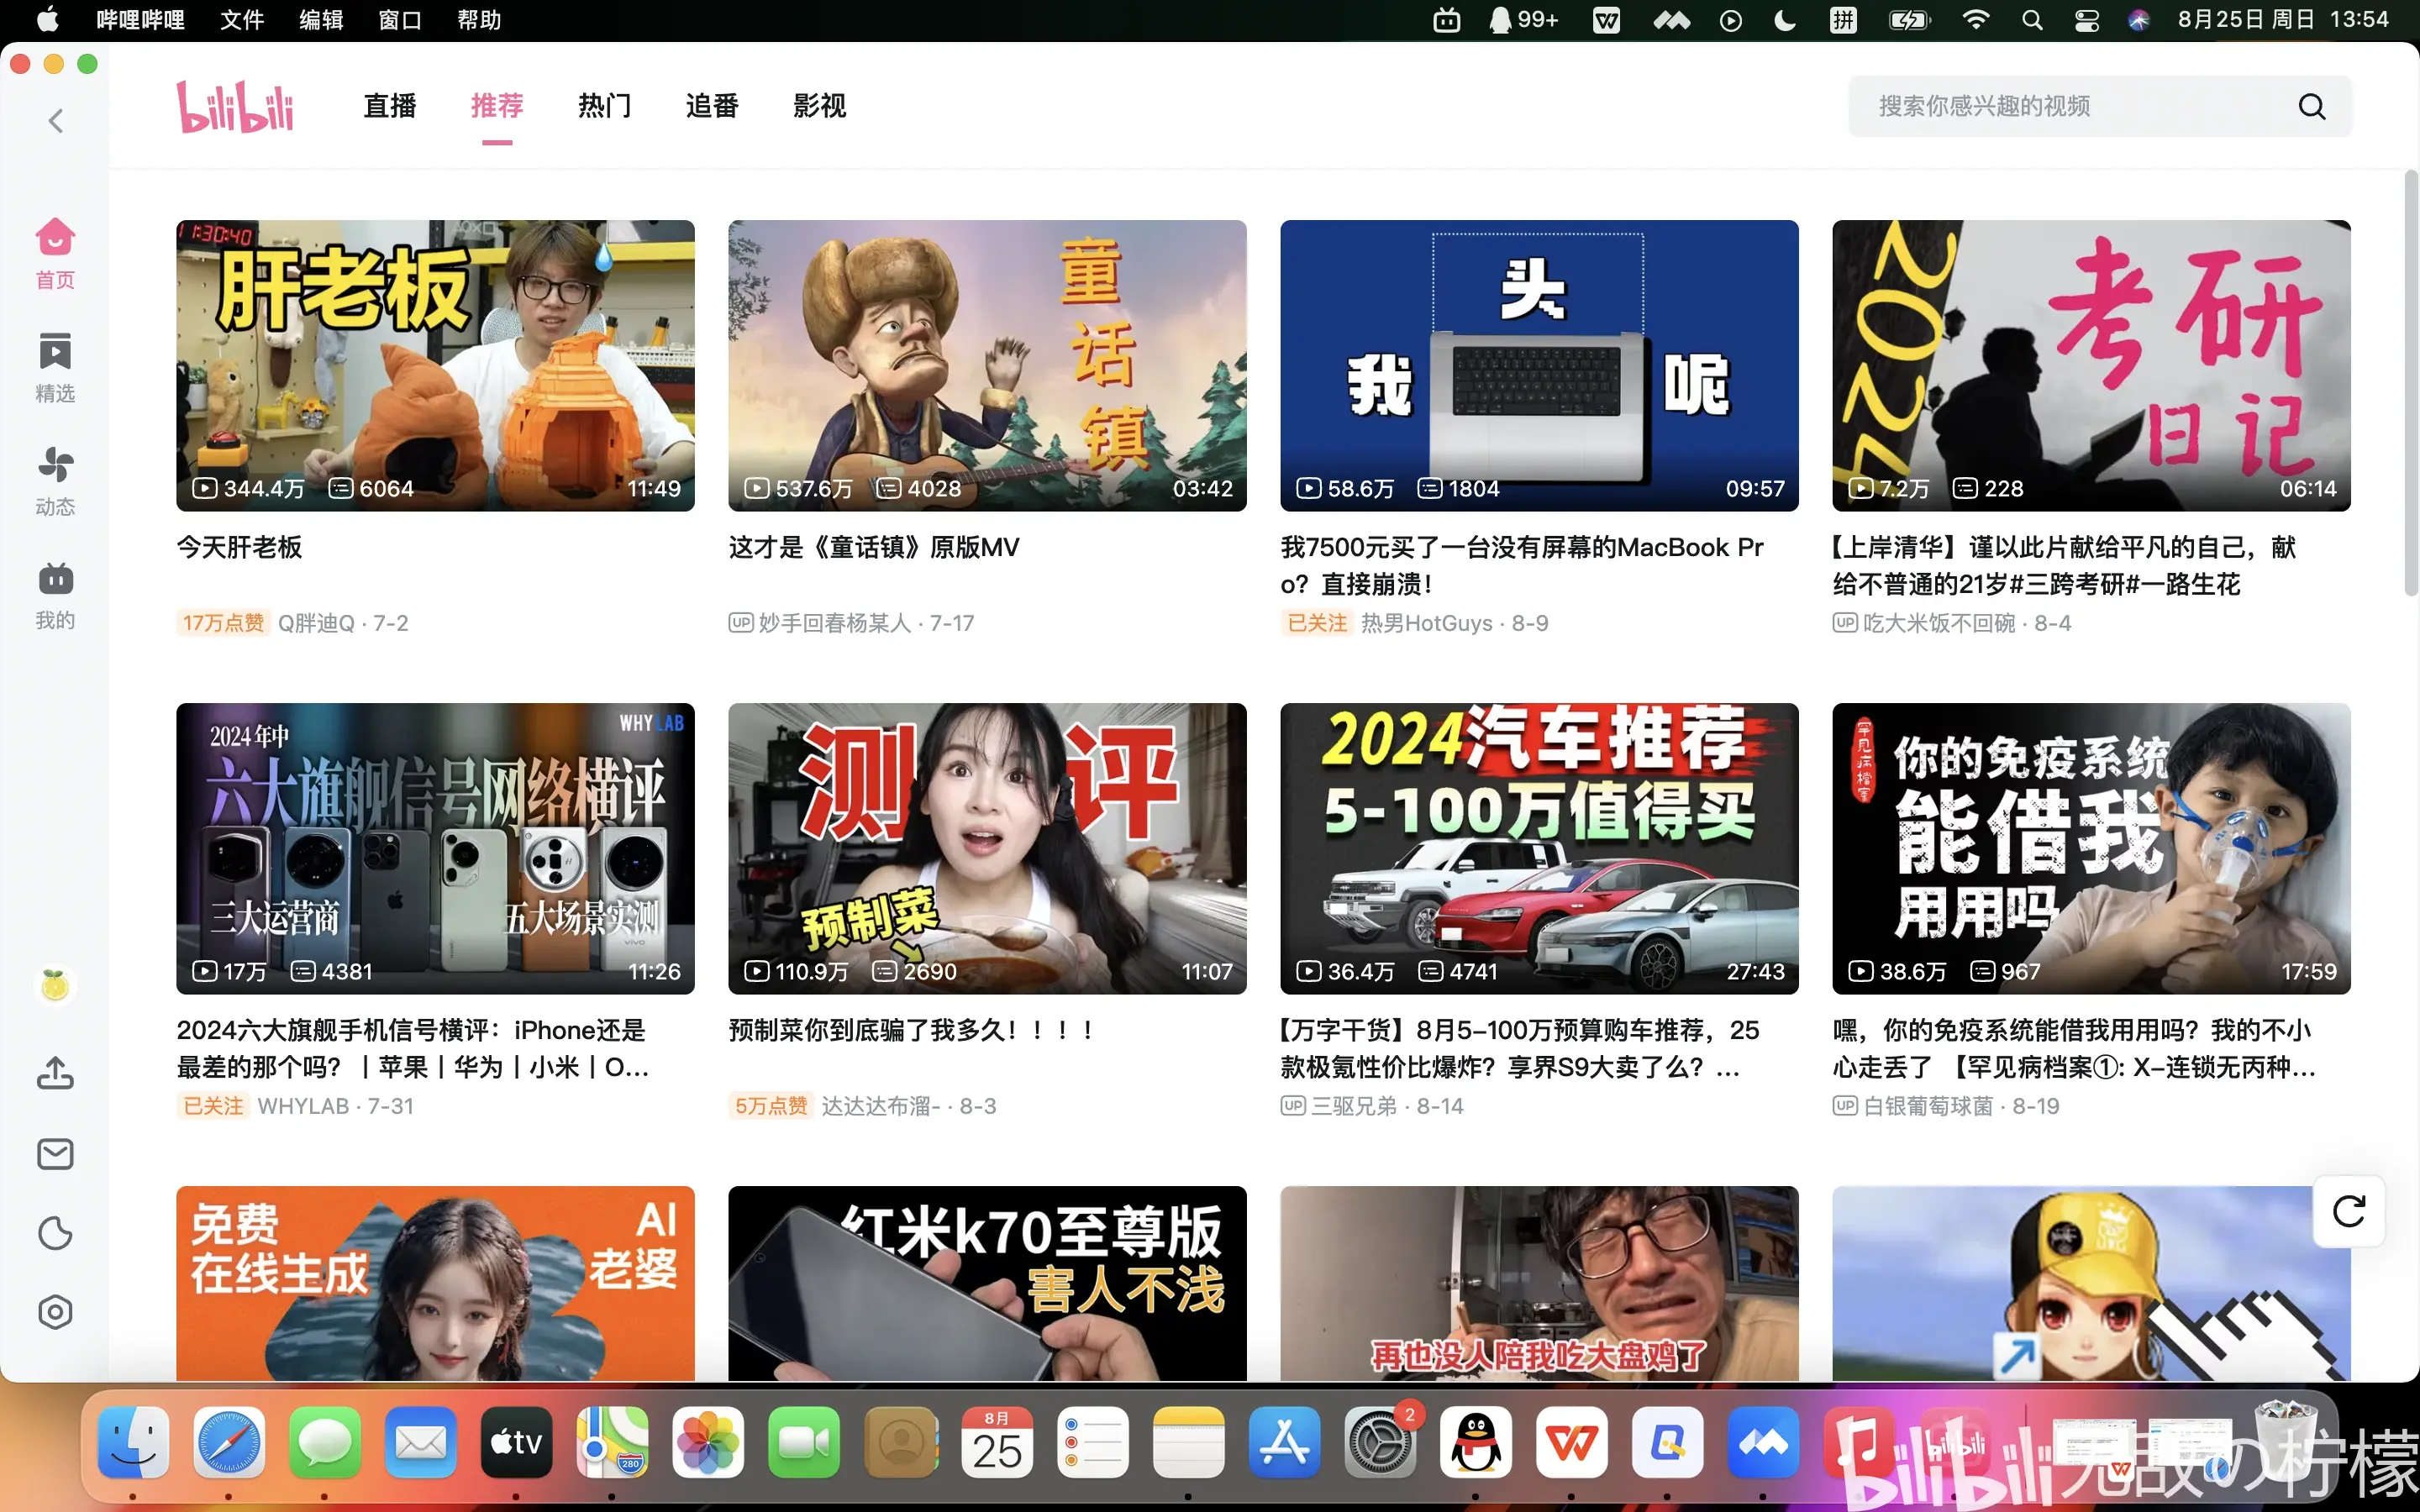Open the 考研日记 video thumbnail
This screenshot has width=2420, height=1512.
pyautogui.click(x=2091, y=365)
